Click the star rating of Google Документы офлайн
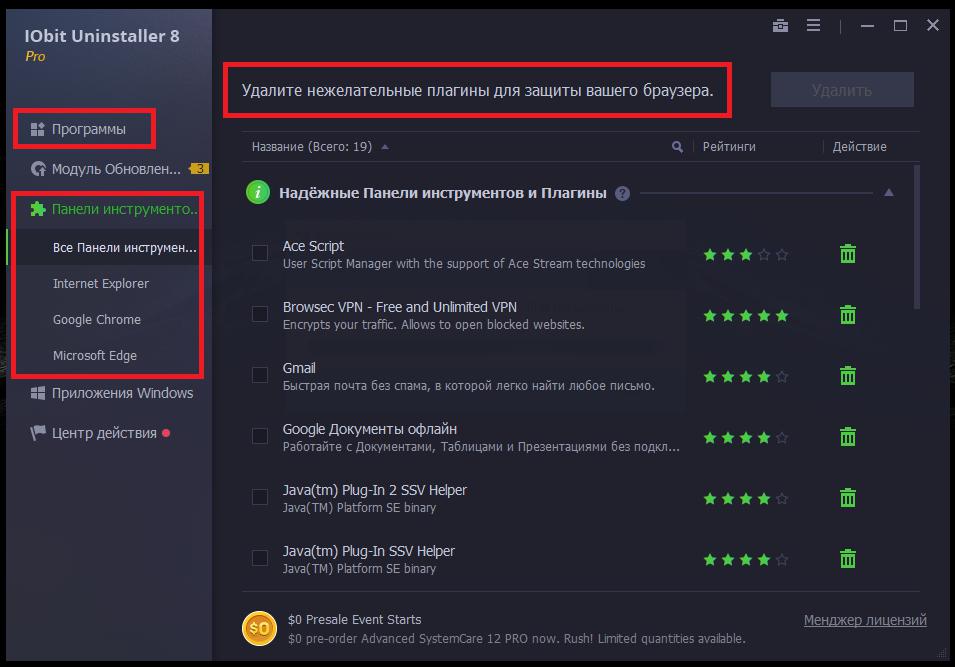Viewport: 955px width, 667px height. 746,437
